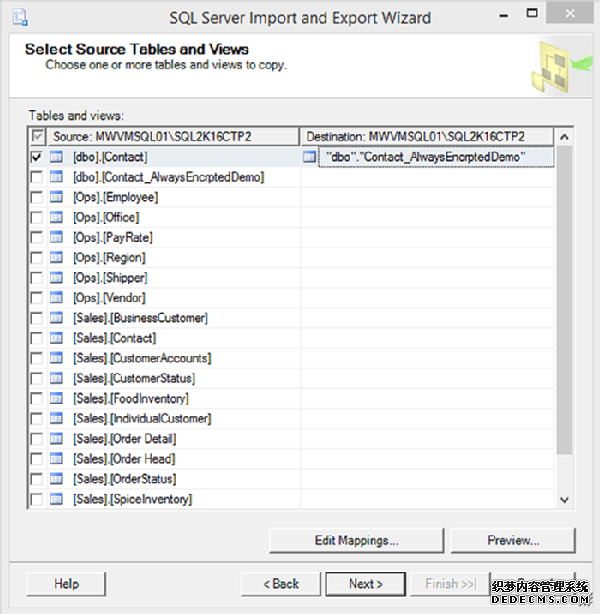Click the table icon beside [dbo].[Contact_AlwaysEncrptedDemo]

click(56, 177)
